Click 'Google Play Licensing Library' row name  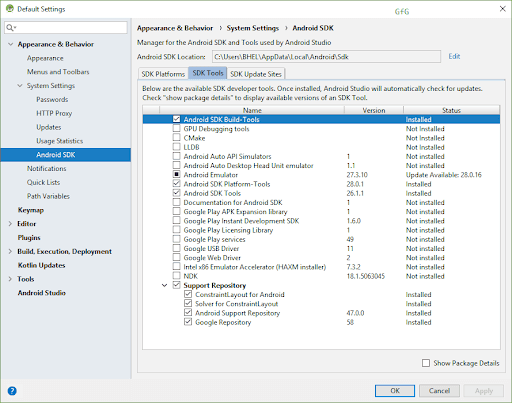point(228,230)
